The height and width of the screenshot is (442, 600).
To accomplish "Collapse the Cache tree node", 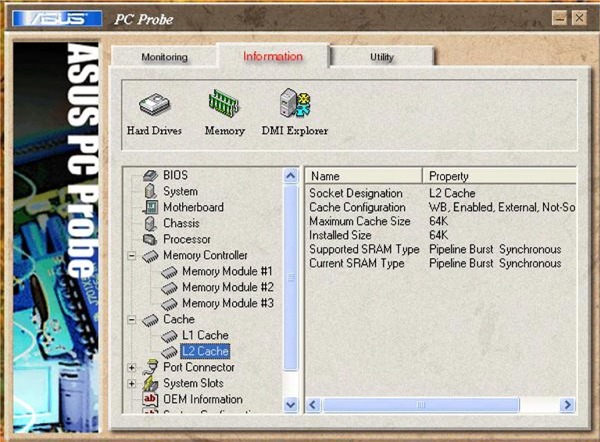I will tap(132, 320).
